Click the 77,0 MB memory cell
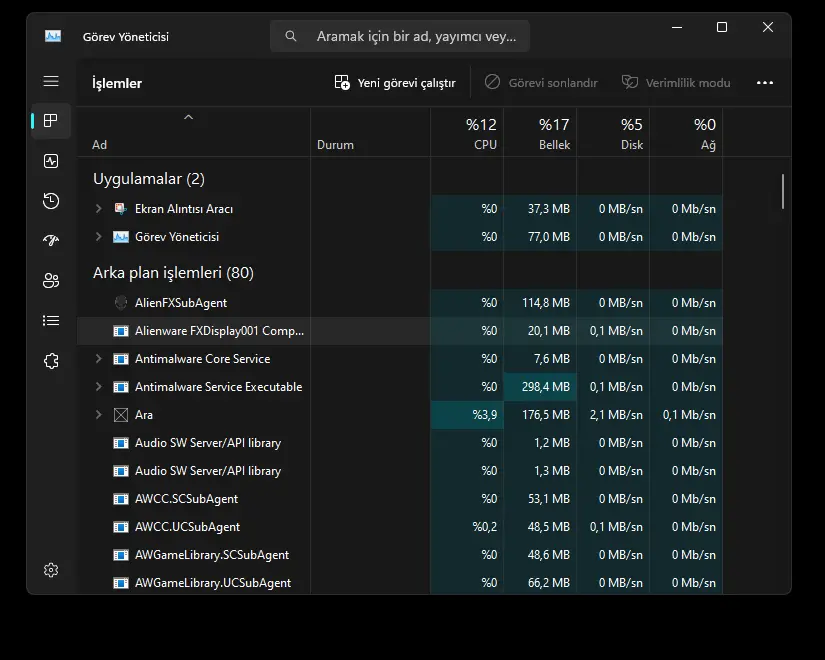825x660 pixels. (x=540, y=237)
